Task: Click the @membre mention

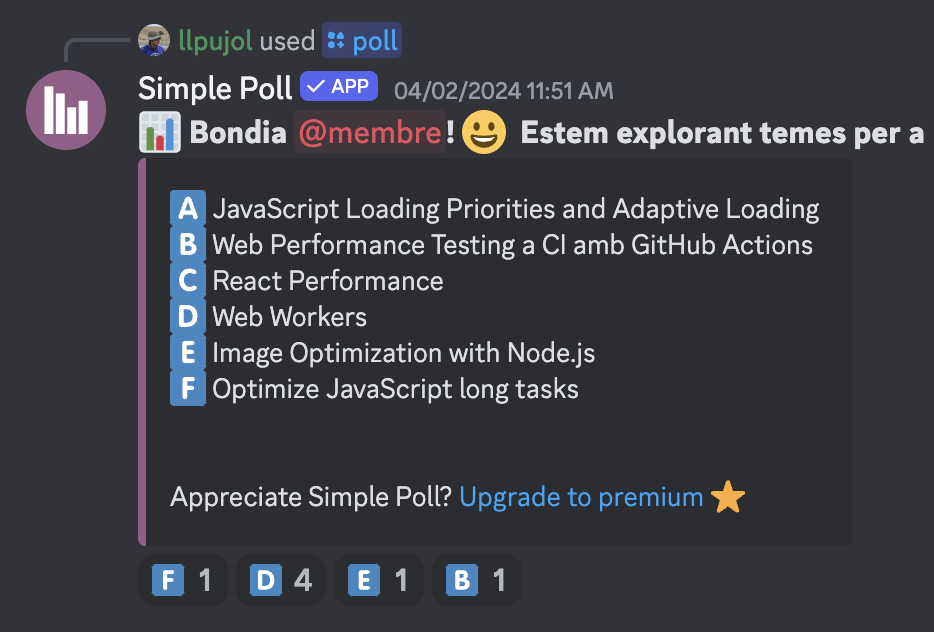Action: pyautogui.click(x=370, y=133)
